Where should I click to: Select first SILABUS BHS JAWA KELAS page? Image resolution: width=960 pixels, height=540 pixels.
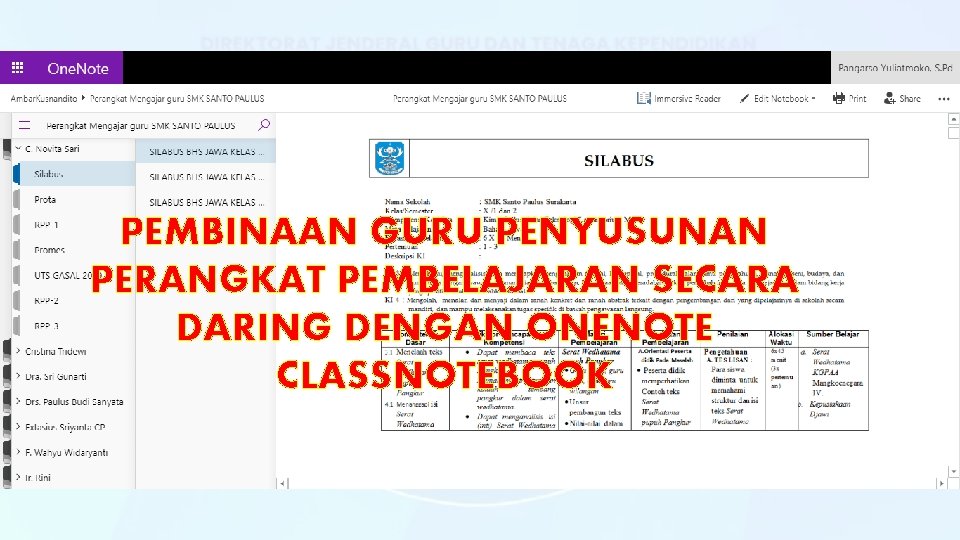(x=206, y=151)
